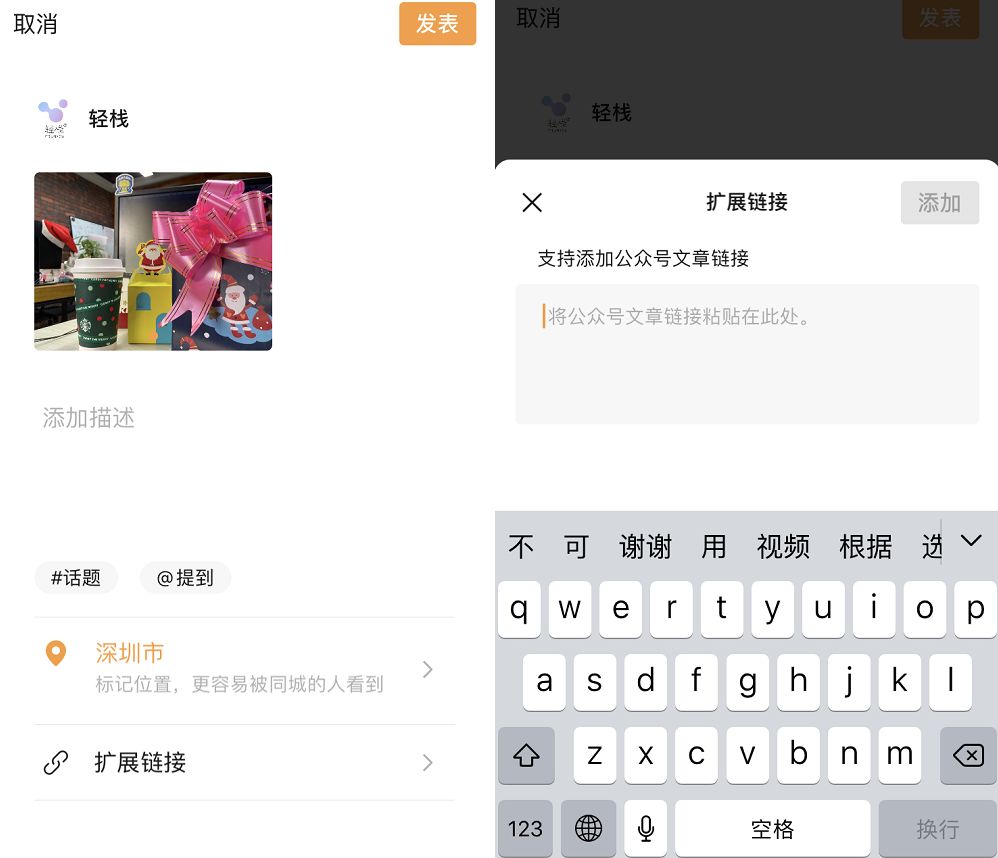Viewport: 998px width, 858px height.
Task: Publish the post with the 发表 button
Action: pos(437,25)
